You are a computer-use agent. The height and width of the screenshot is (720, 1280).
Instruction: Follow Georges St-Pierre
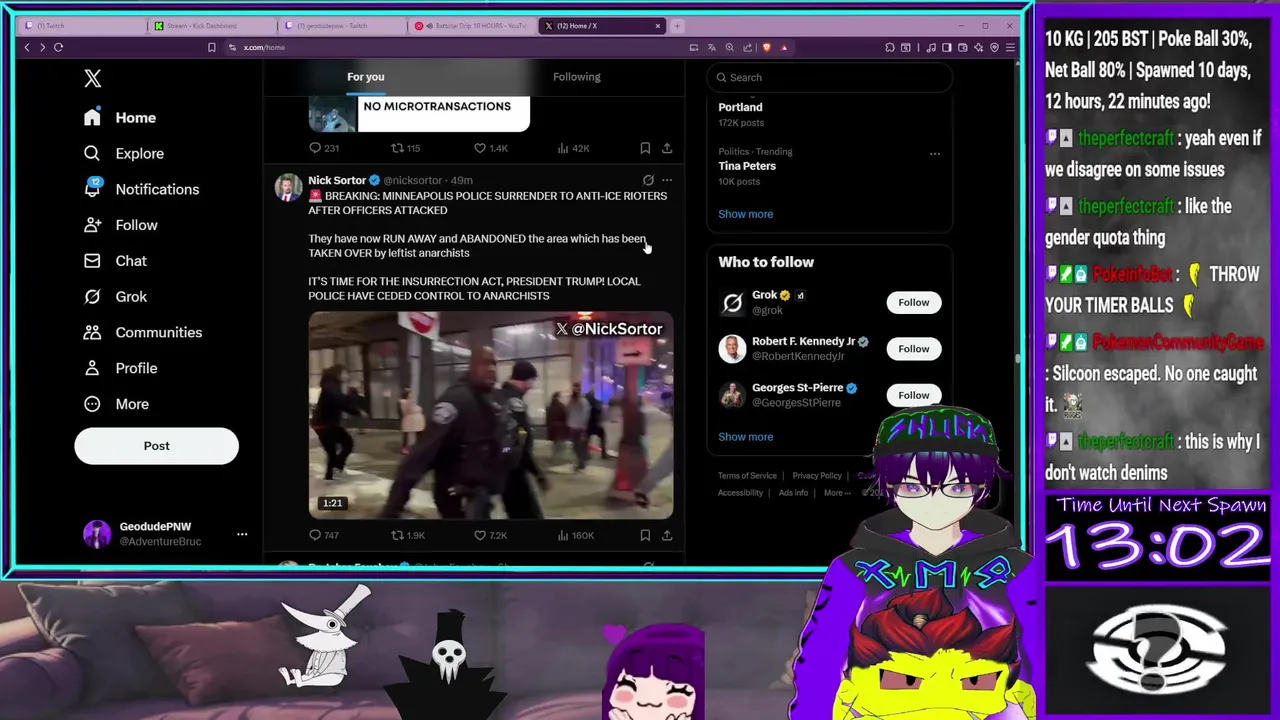pyautogui.click(x=913, y=395)
